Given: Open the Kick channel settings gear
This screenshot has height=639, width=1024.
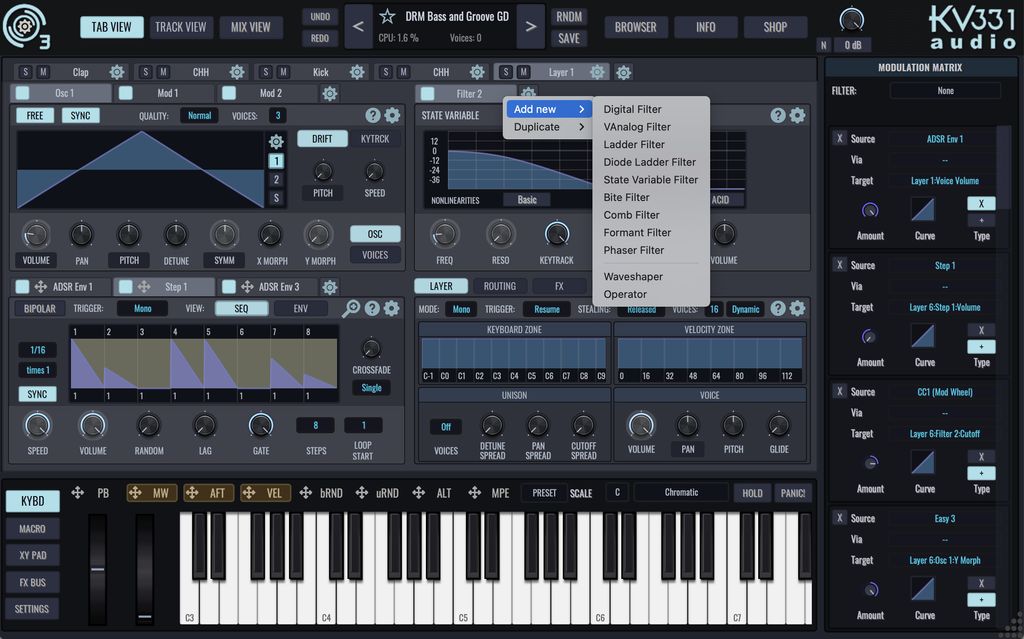Looking at the screenshot, I should pos(357,71).
